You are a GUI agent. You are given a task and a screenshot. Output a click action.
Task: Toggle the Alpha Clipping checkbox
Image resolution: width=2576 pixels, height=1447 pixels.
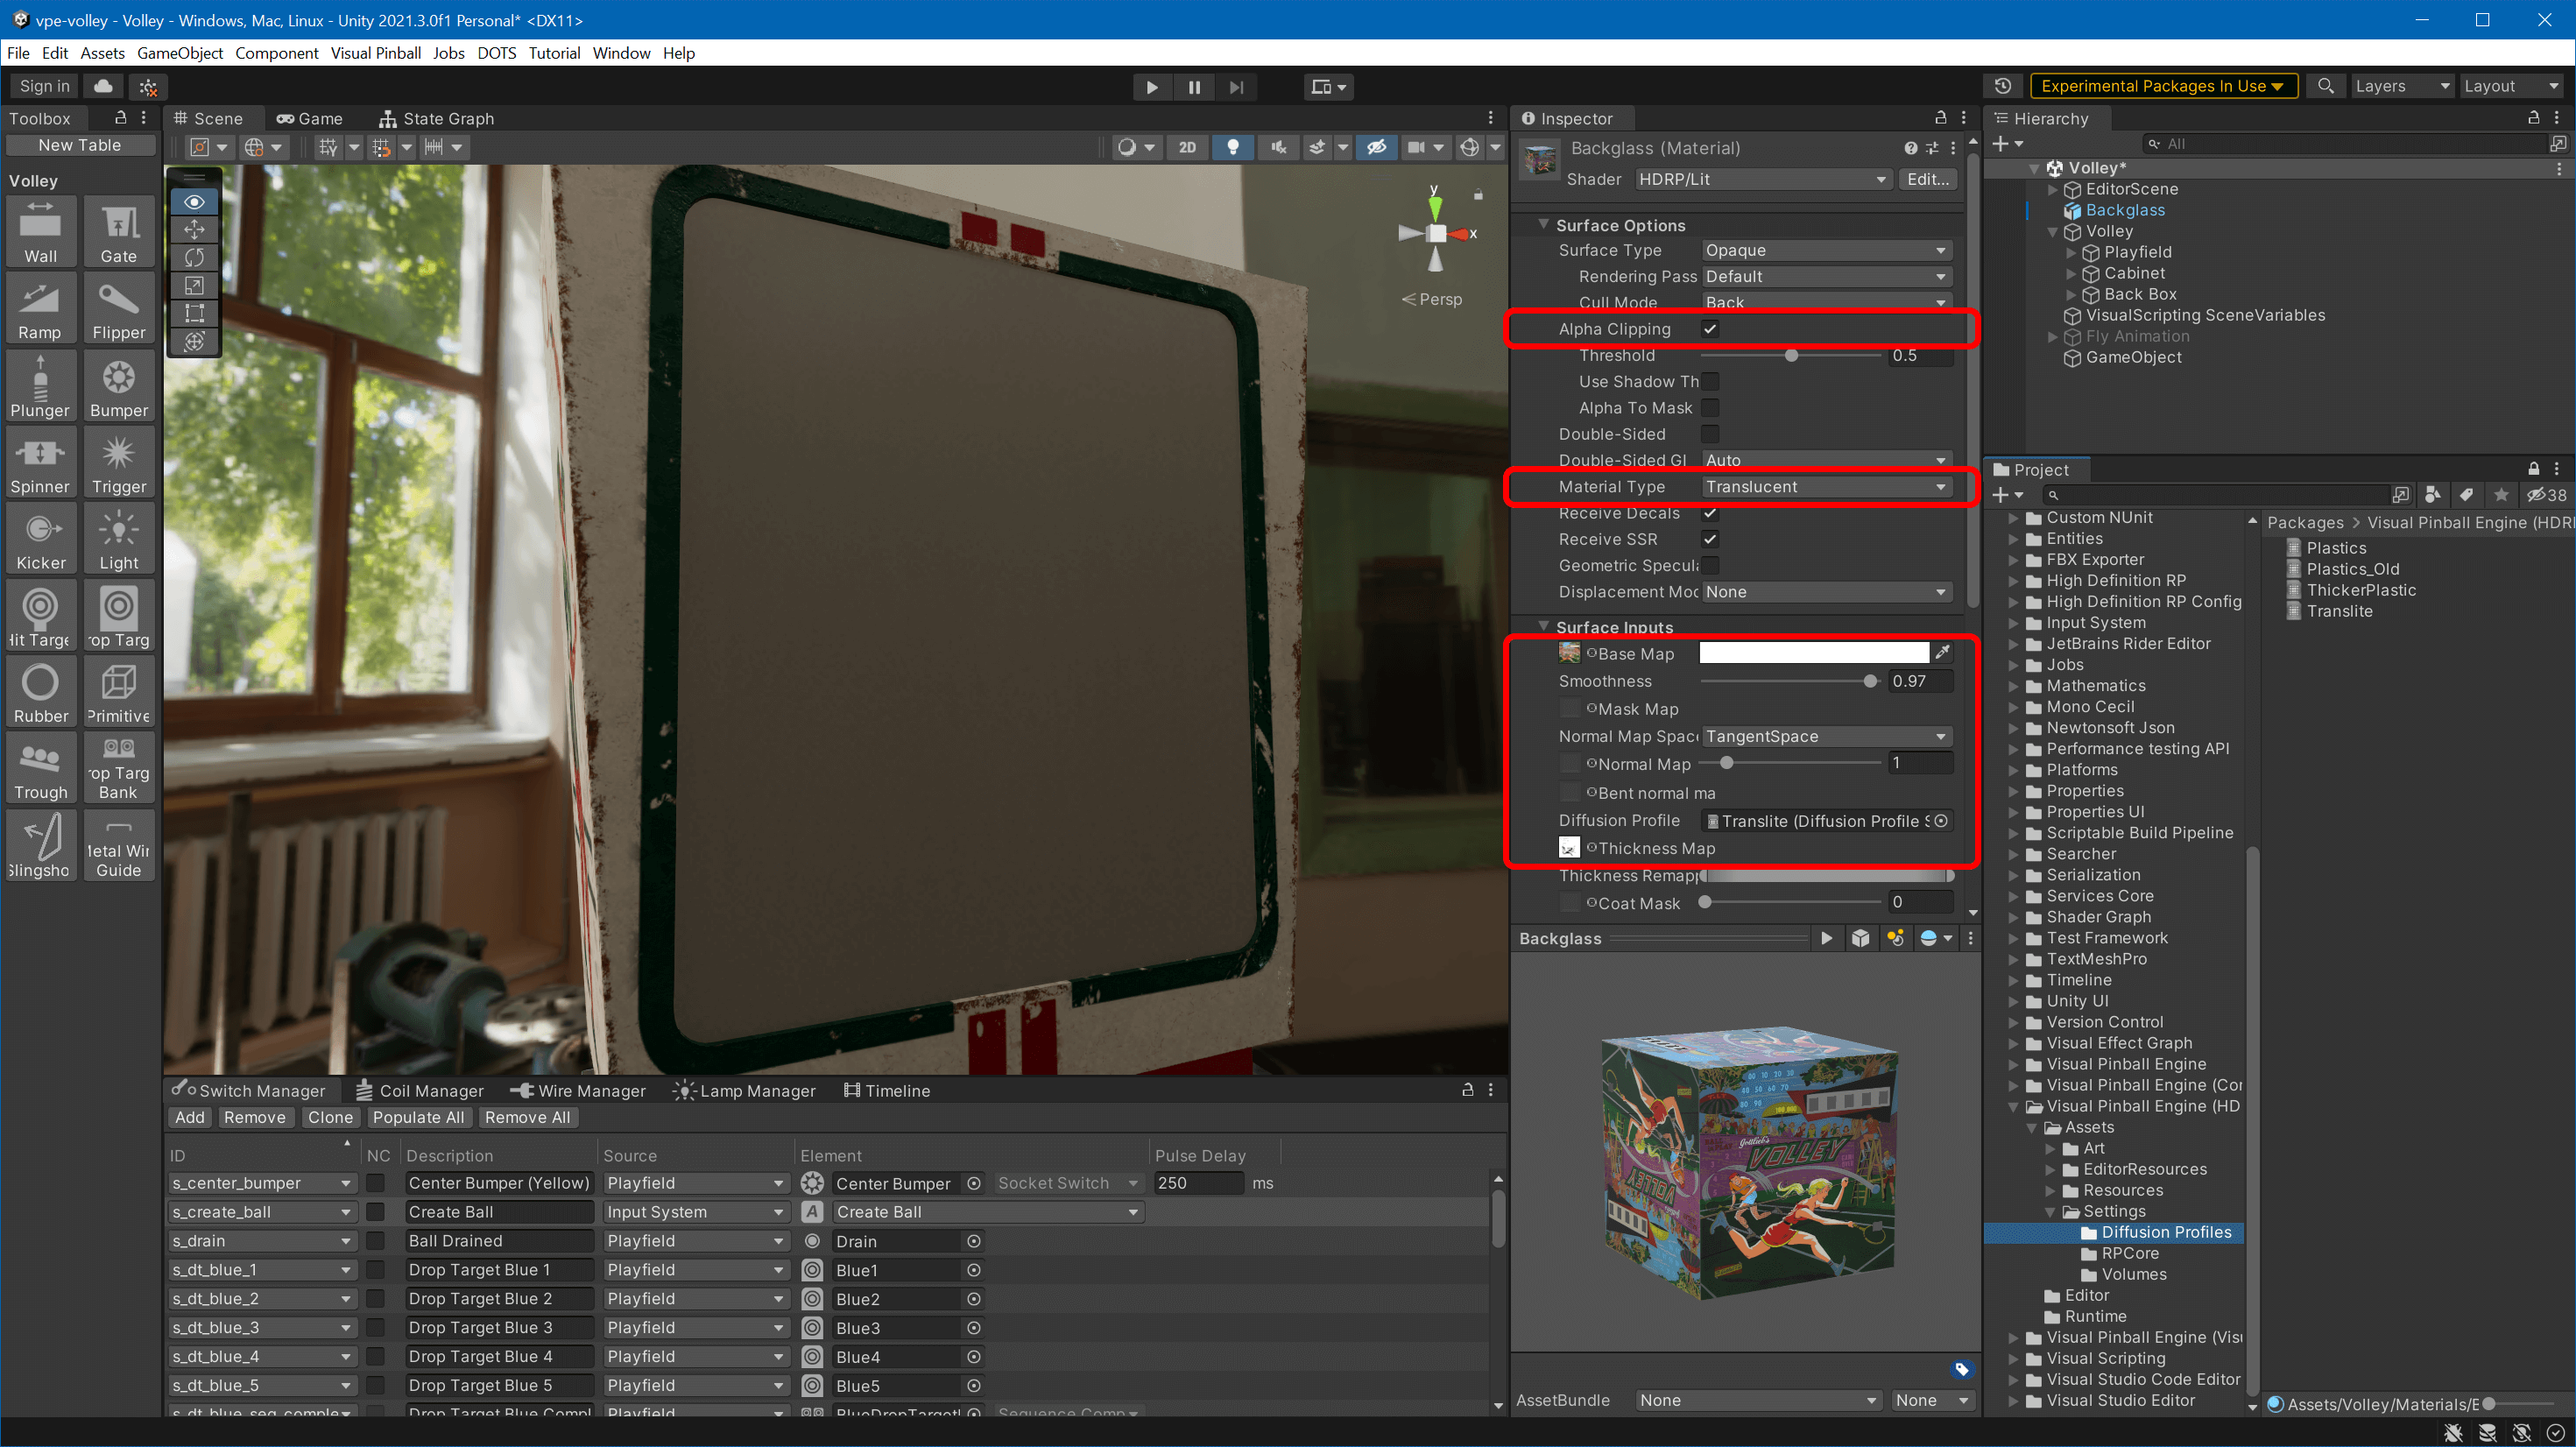[1710, 329]
